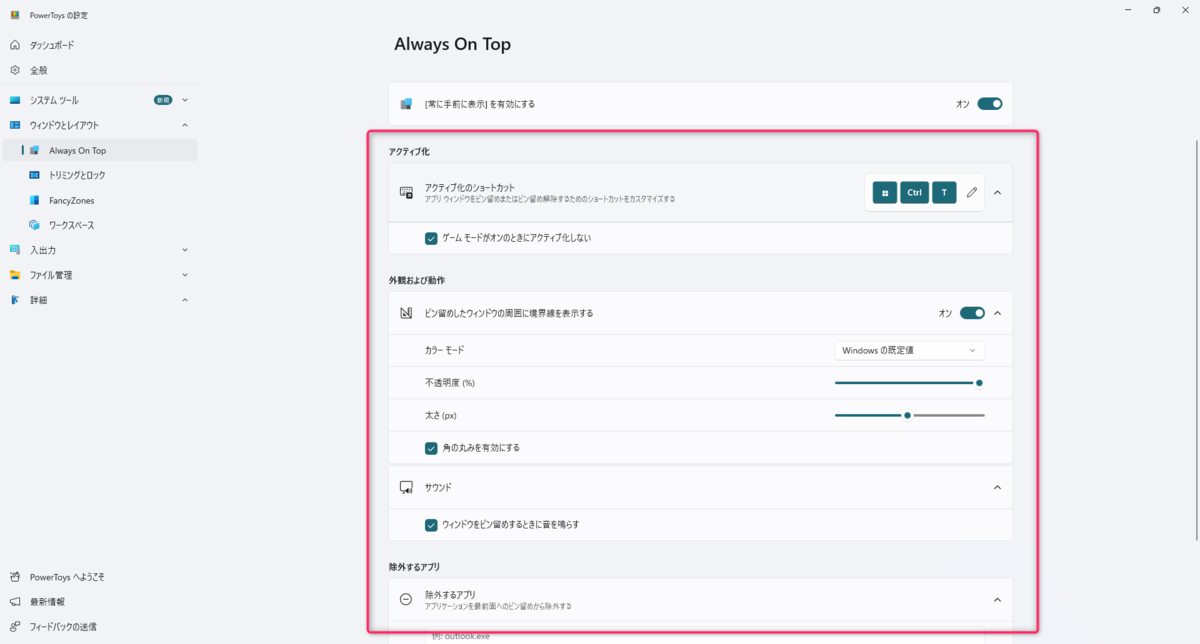Collapse the アクティブ化のショートカット card
This screenshot has width=1200, height=644.
coord(997,193)
